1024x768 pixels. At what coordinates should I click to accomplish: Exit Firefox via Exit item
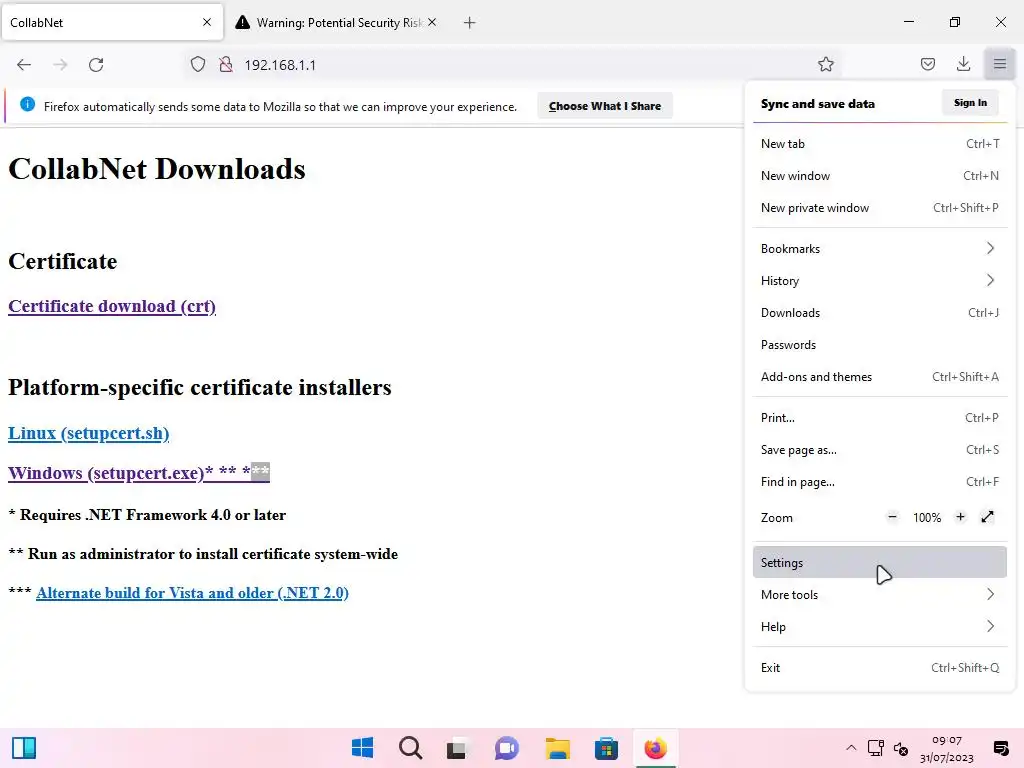(880, 667)
